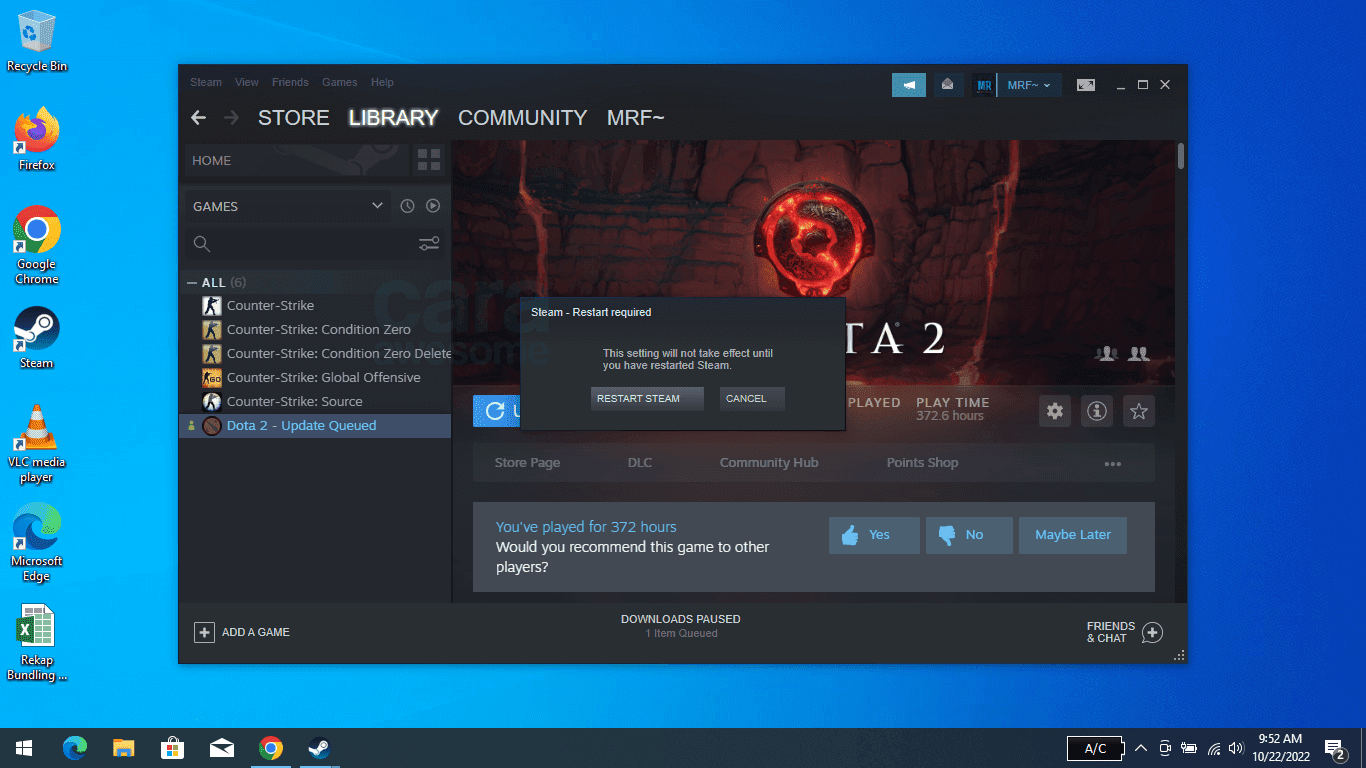
Task: Open the Dota 2 DLC link
Action: coord(640,463)
